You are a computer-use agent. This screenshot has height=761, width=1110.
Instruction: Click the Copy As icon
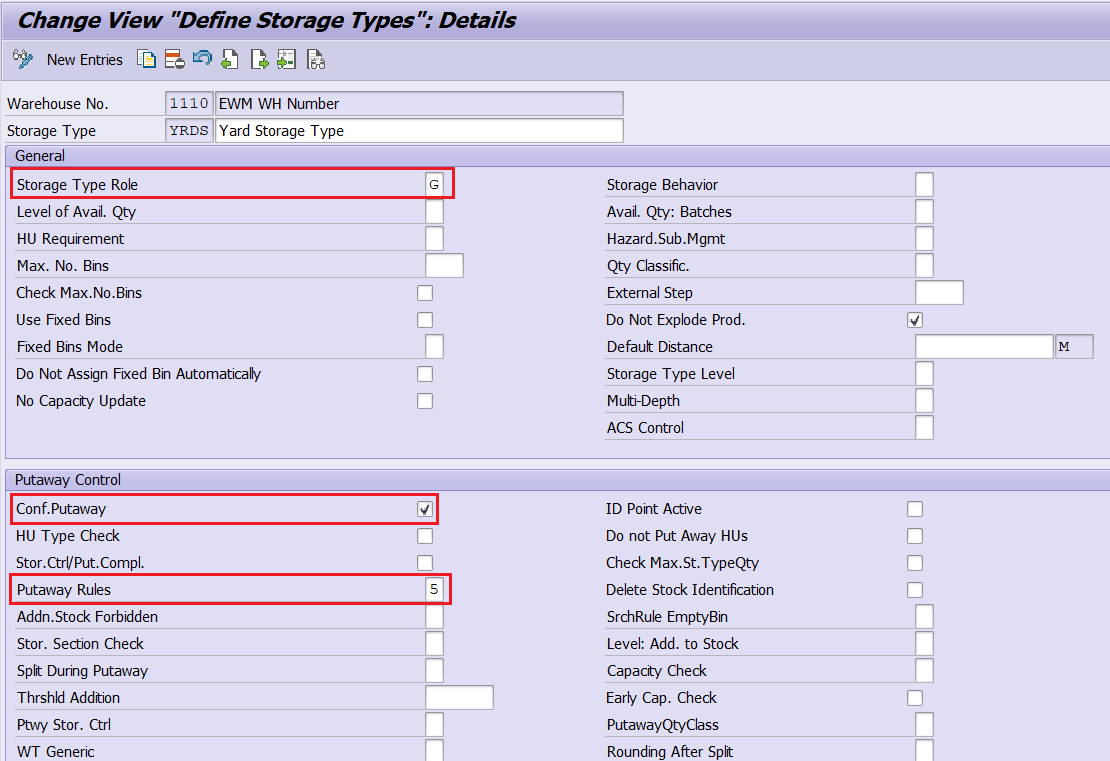147,60
